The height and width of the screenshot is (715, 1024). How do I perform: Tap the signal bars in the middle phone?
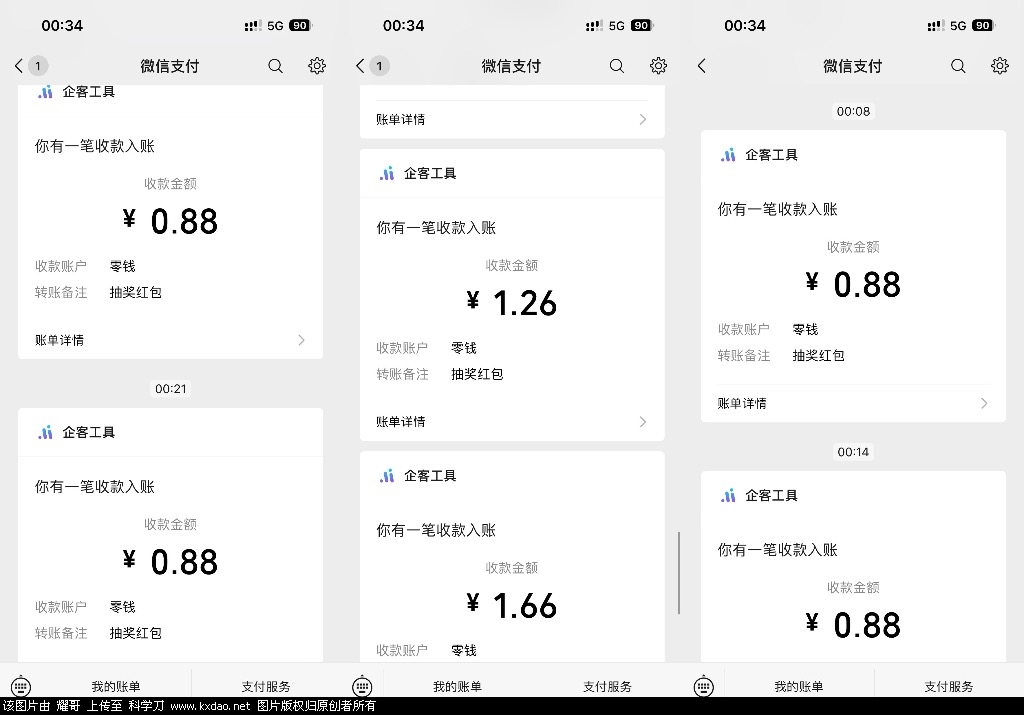[x=594, y=25]
